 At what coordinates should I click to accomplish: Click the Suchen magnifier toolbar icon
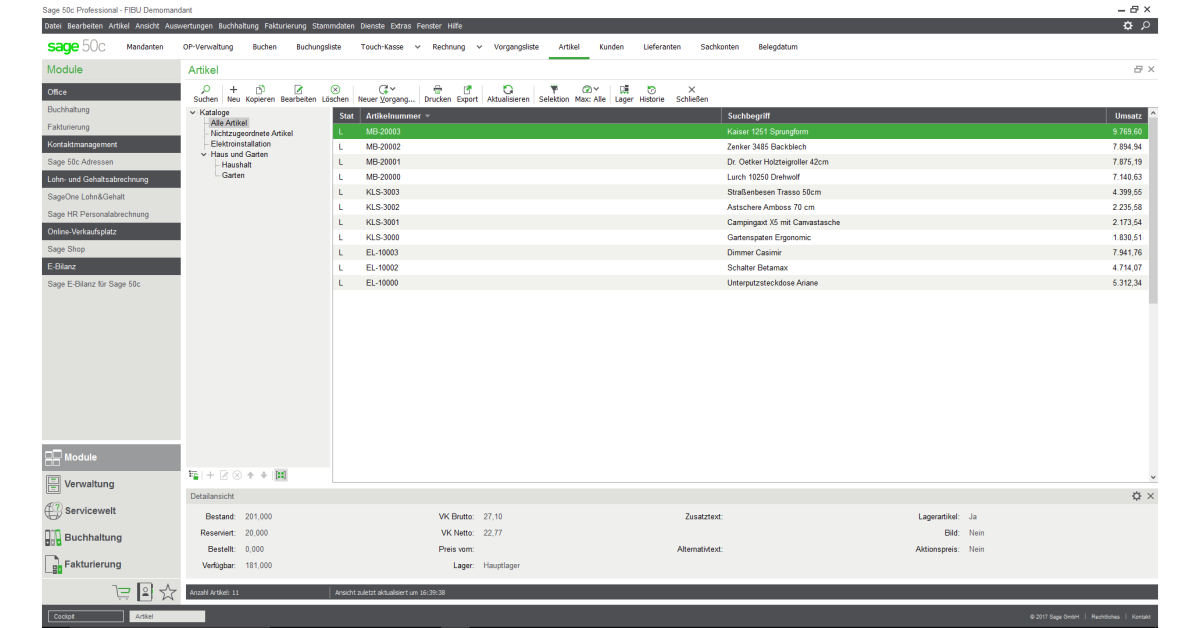click(205, 90)
